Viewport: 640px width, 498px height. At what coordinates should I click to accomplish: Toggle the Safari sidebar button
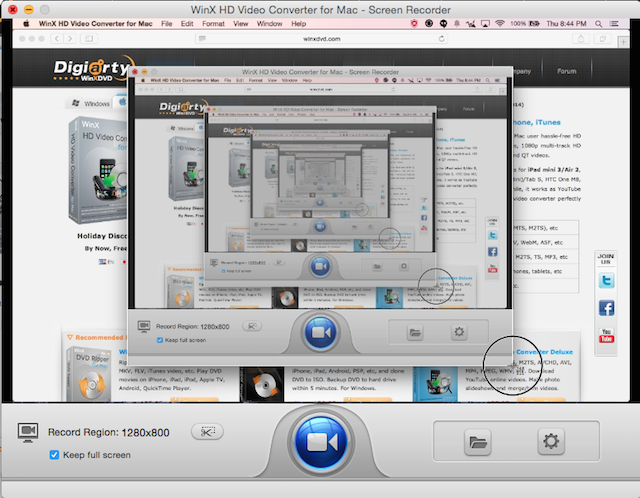coord(89,39)
